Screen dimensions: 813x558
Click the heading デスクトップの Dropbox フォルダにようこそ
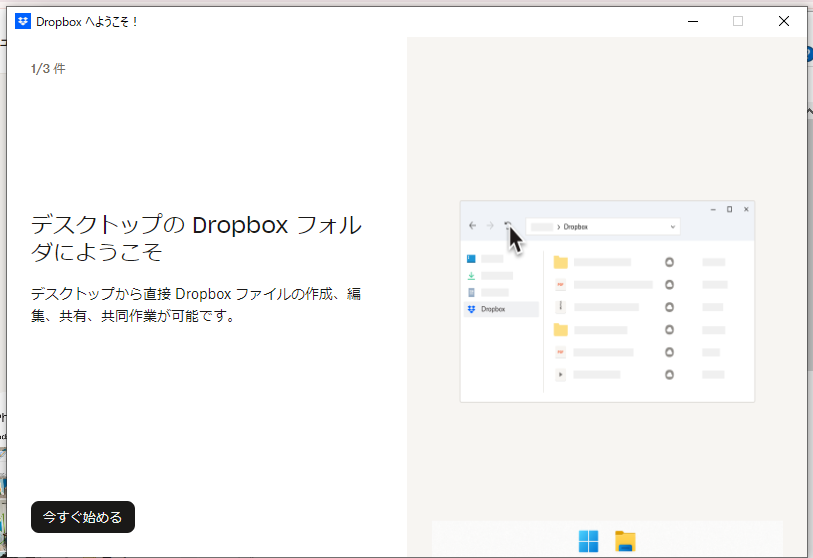[x=197, y=238]
